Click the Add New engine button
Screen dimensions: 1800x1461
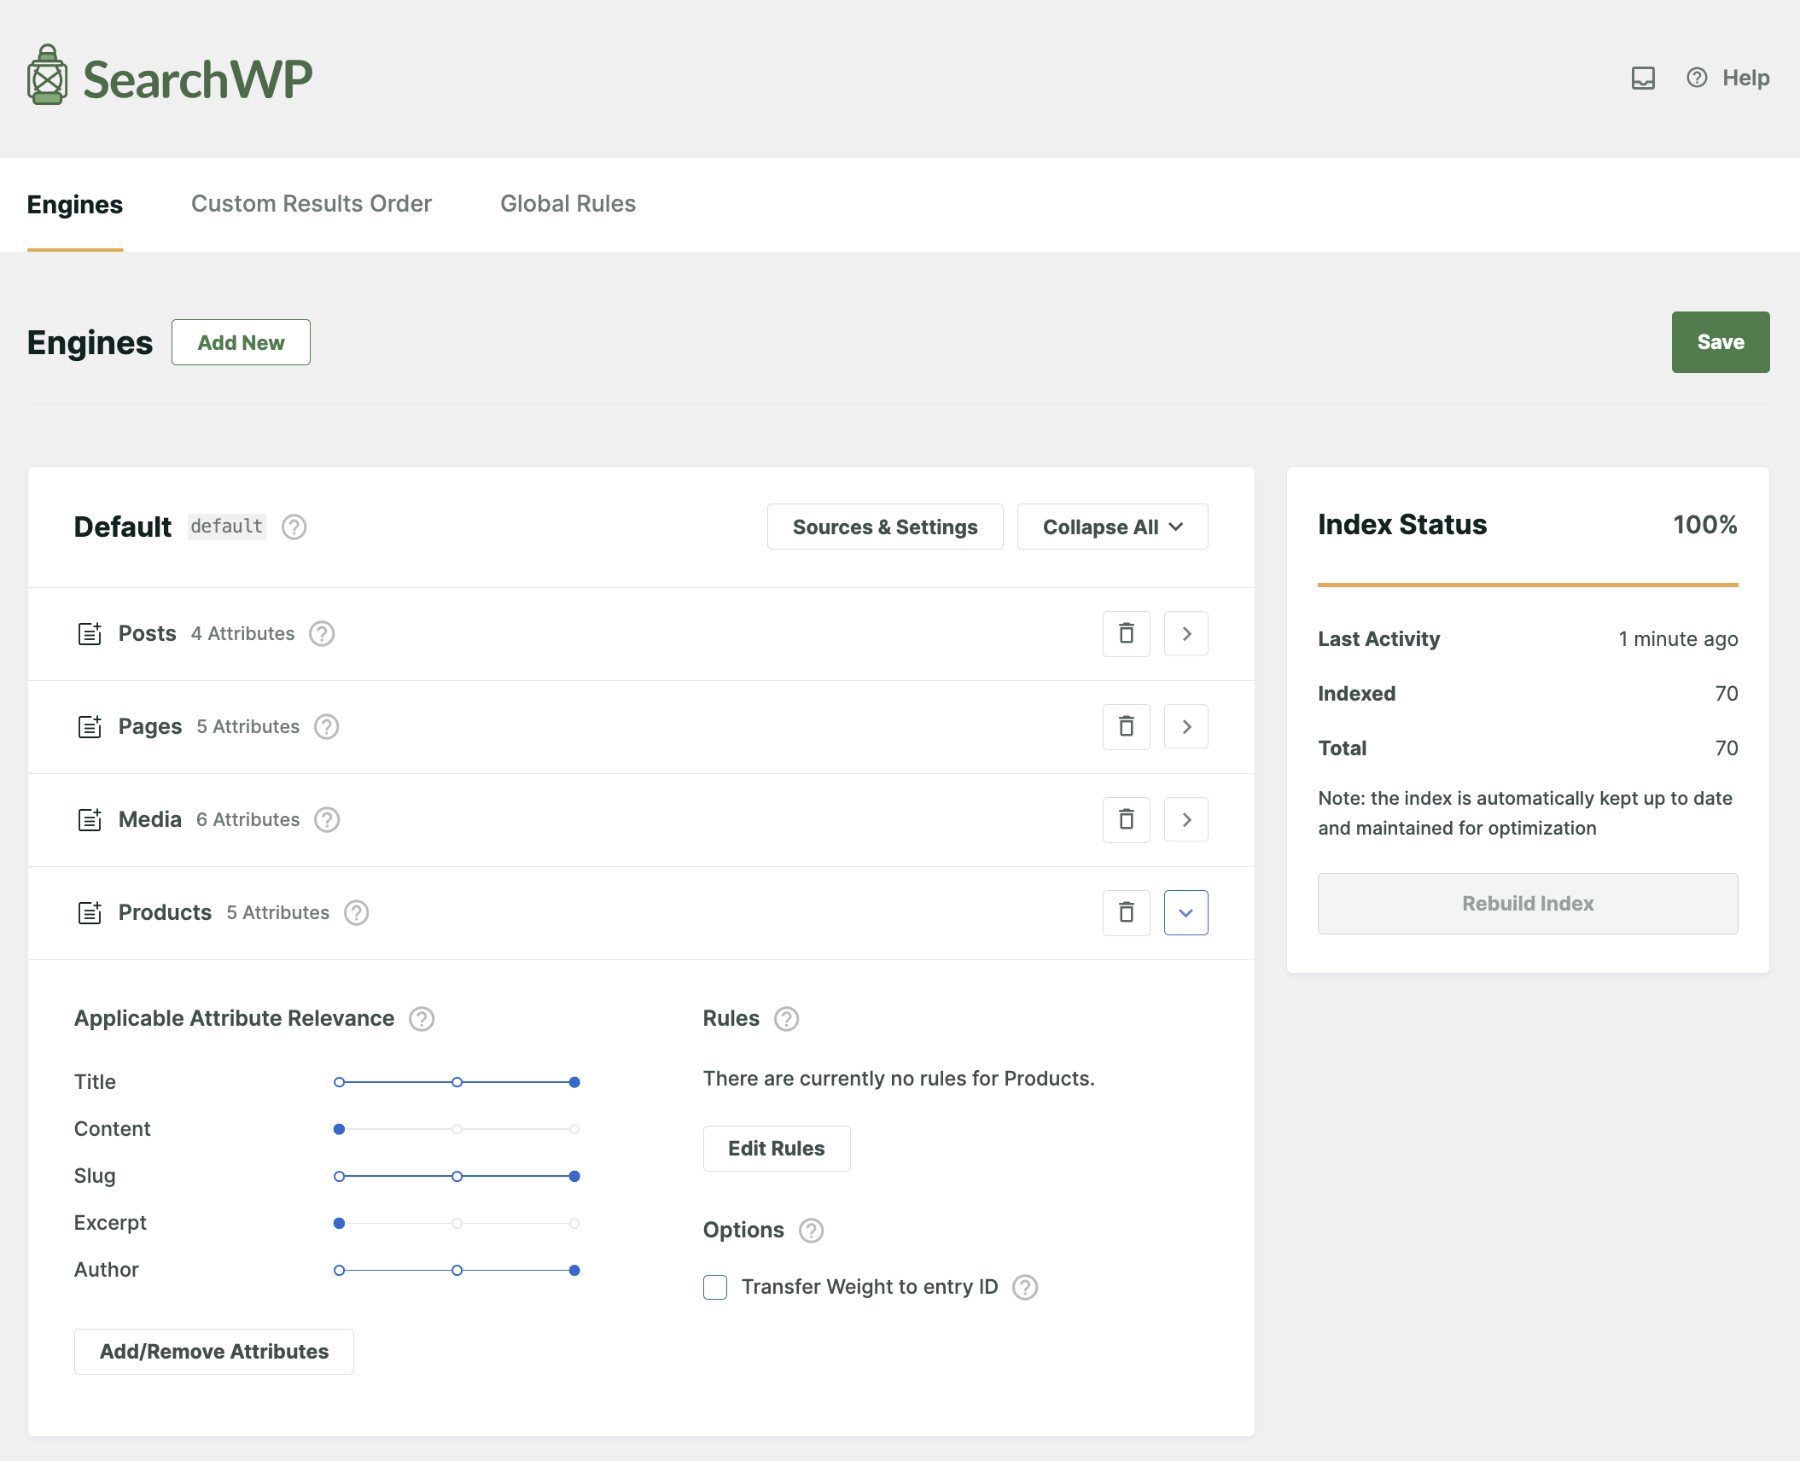coord(241,342)
